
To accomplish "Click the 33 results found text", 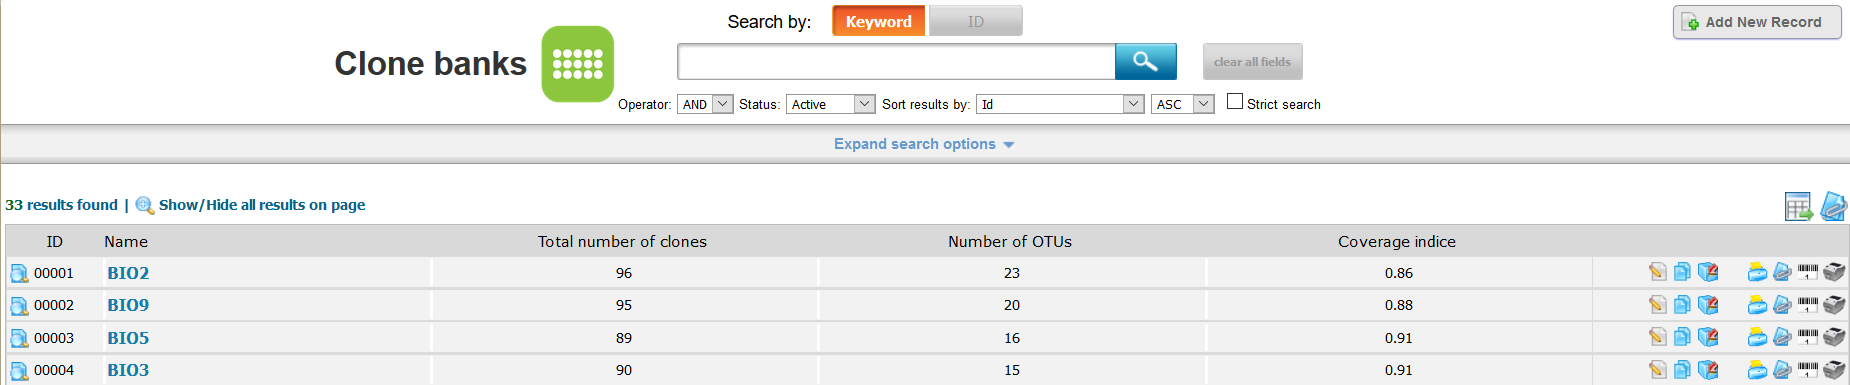I will click(61, 205).
